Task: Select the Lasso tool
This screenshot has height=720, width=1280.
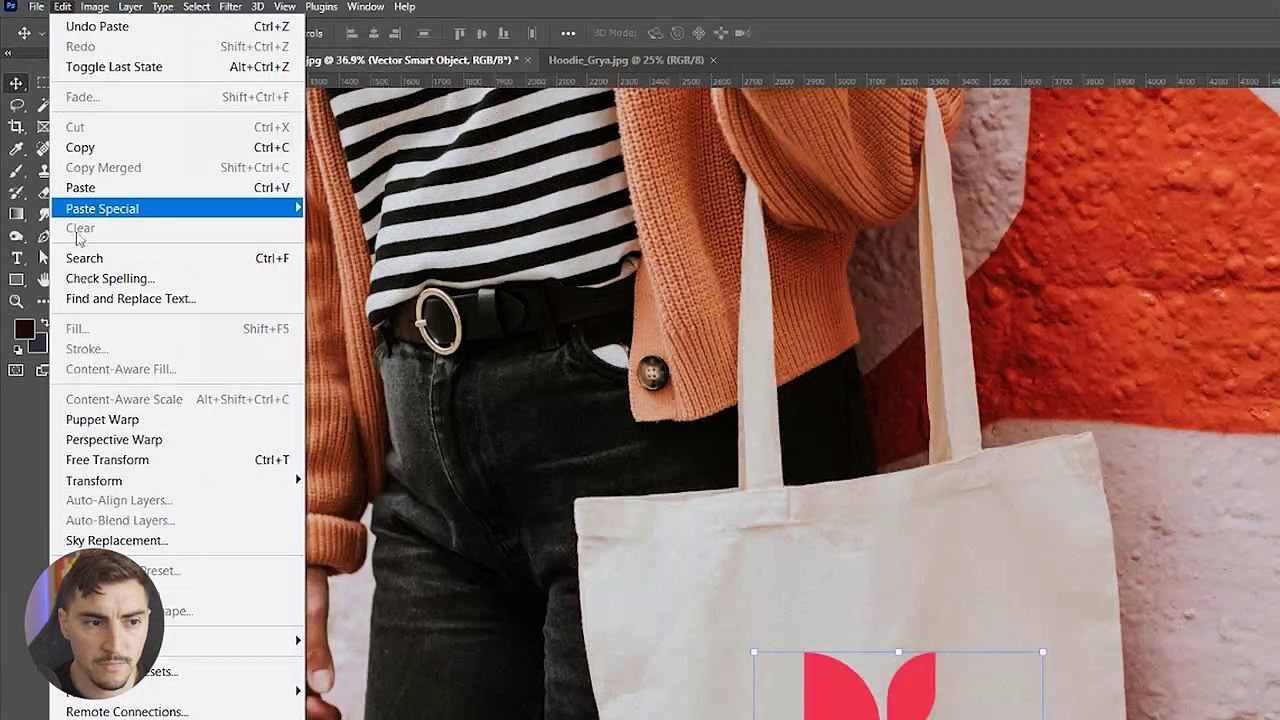Action: click(x=17, y=105)
